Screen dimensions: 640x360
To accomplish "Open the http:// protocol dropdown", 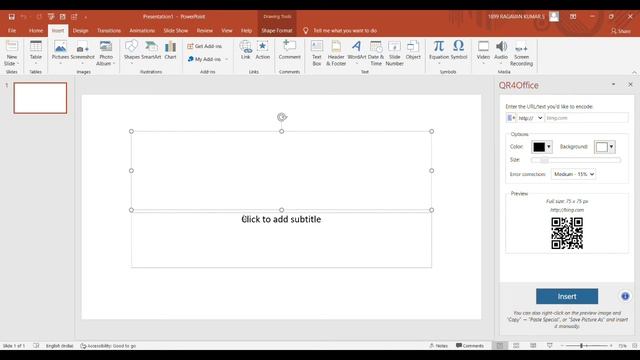I will pos(530,118).
